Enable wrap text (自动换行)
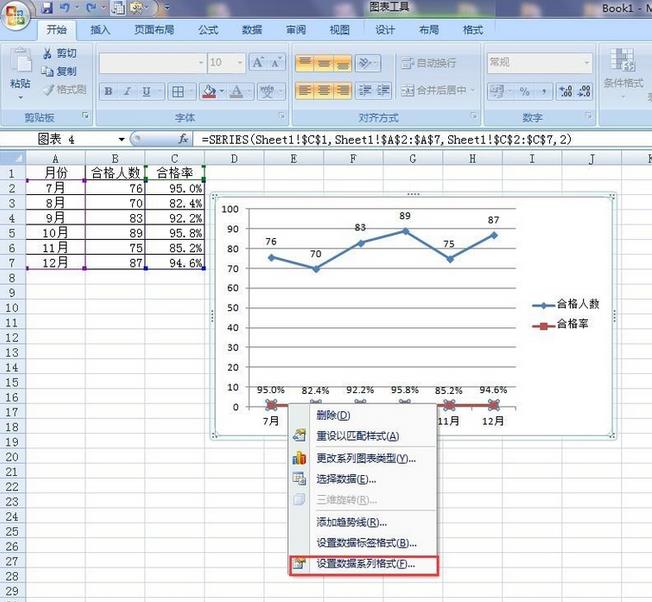 coord(428,63)
